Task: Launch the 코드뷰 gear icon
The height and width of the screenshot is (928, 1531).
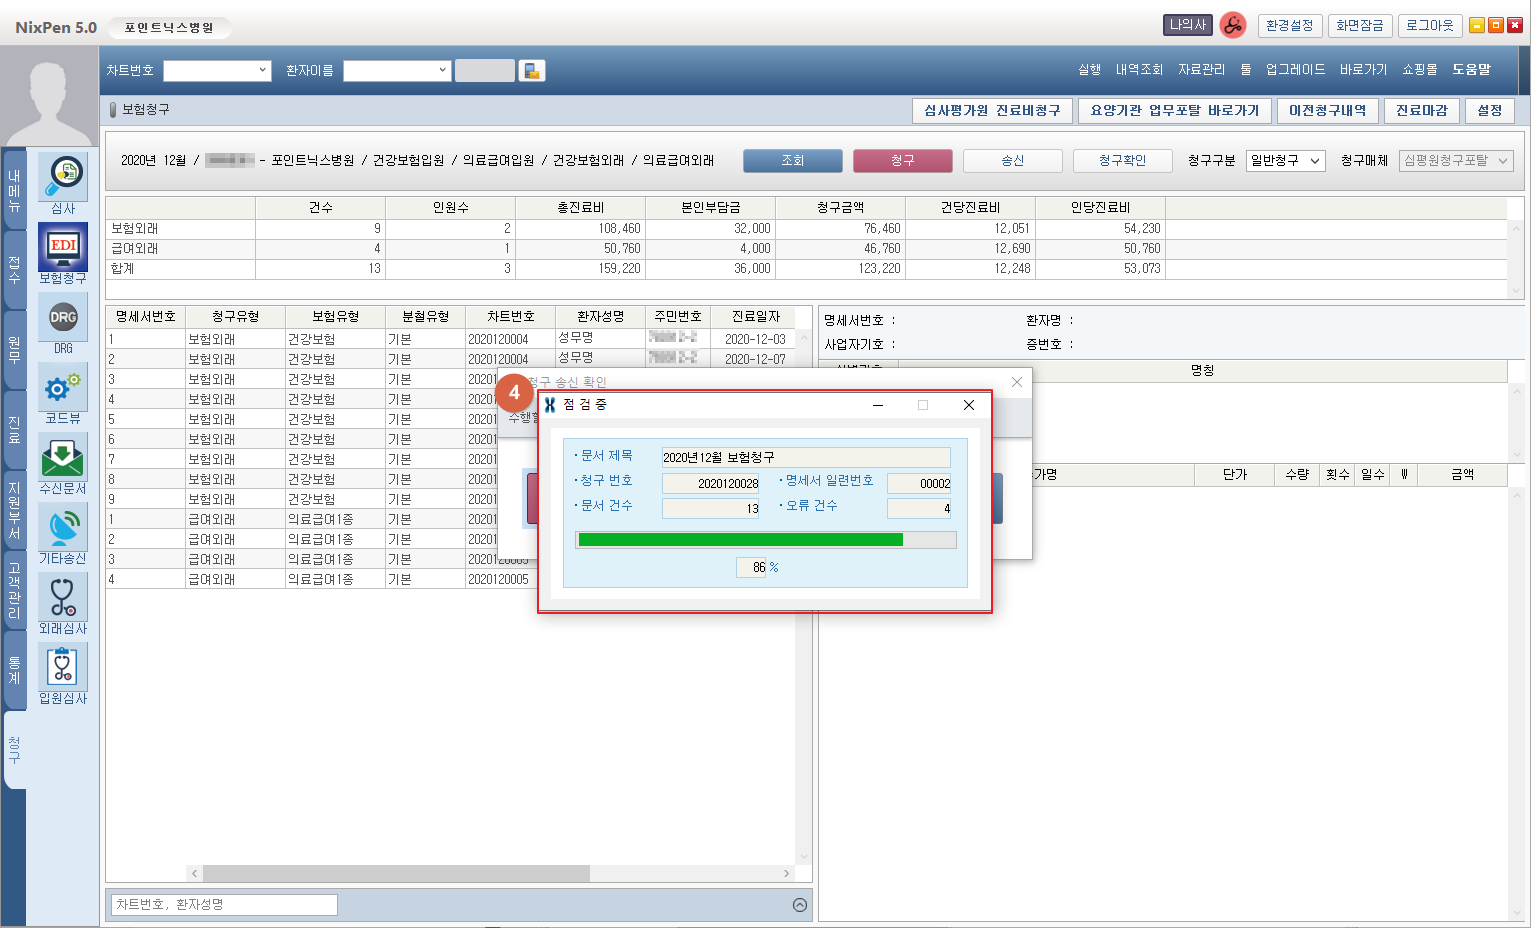Action: click(x=63, y=388)
